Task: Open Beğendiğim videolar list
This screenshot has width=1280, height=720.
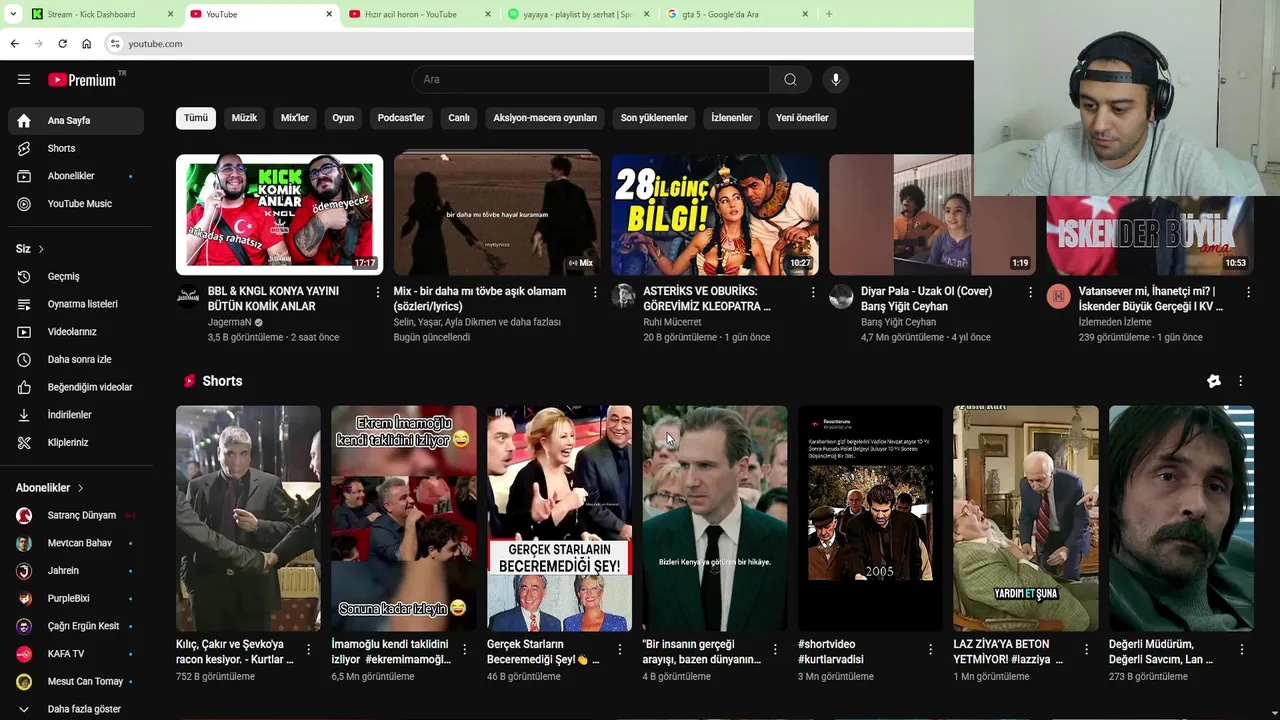Action: [76, 387]
